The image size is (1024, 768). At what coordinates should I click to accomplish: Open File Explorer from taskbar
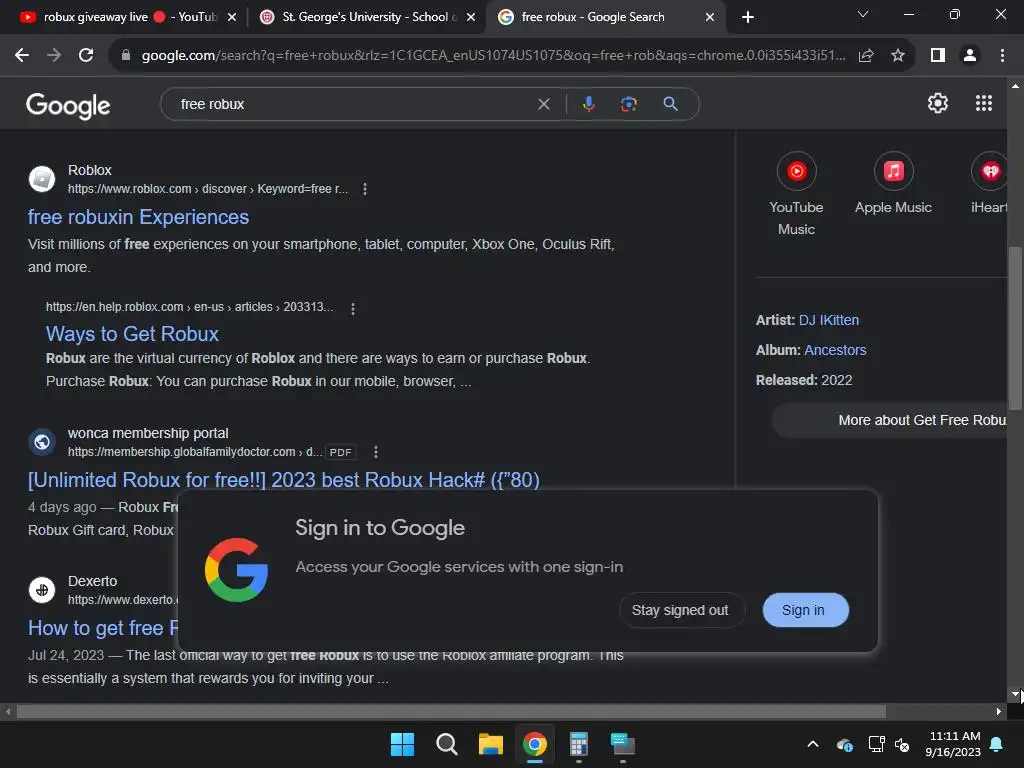[x=490, y=744]
